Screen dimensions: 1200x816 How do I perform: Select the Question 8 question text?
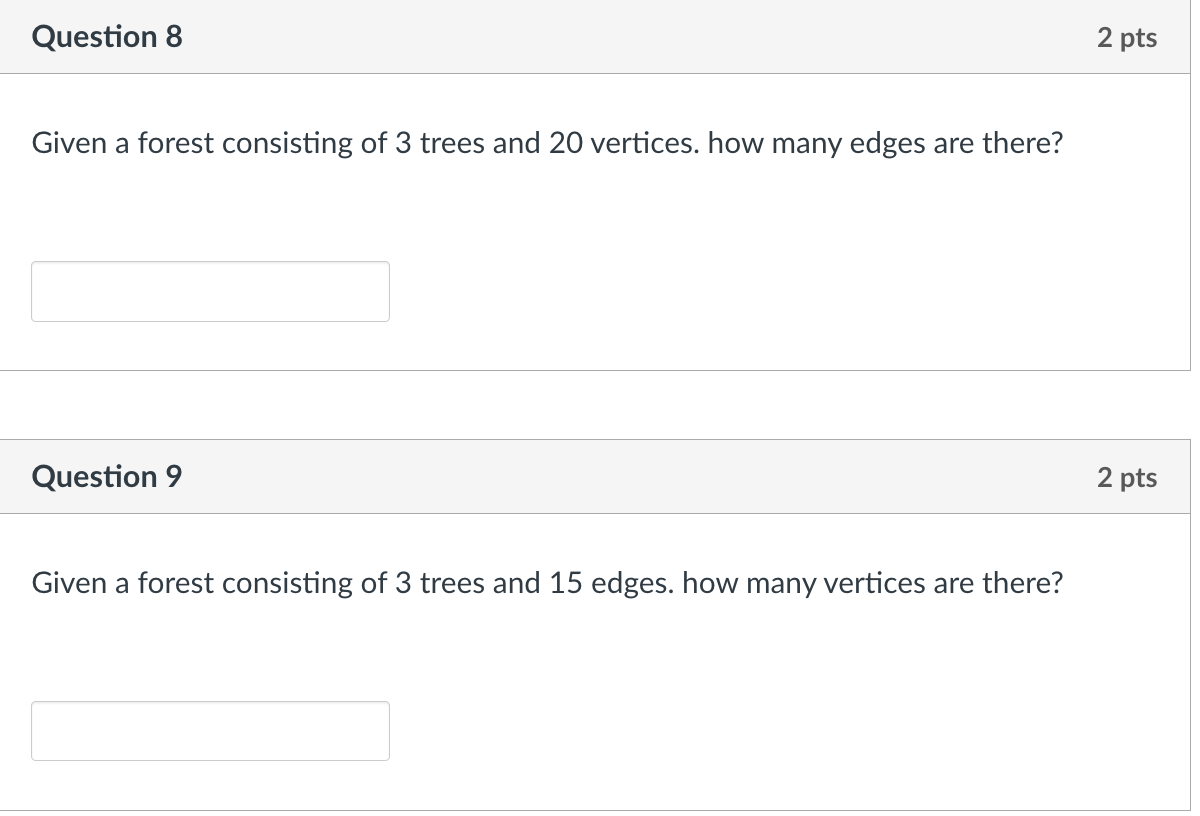click(x=548, y=143)
